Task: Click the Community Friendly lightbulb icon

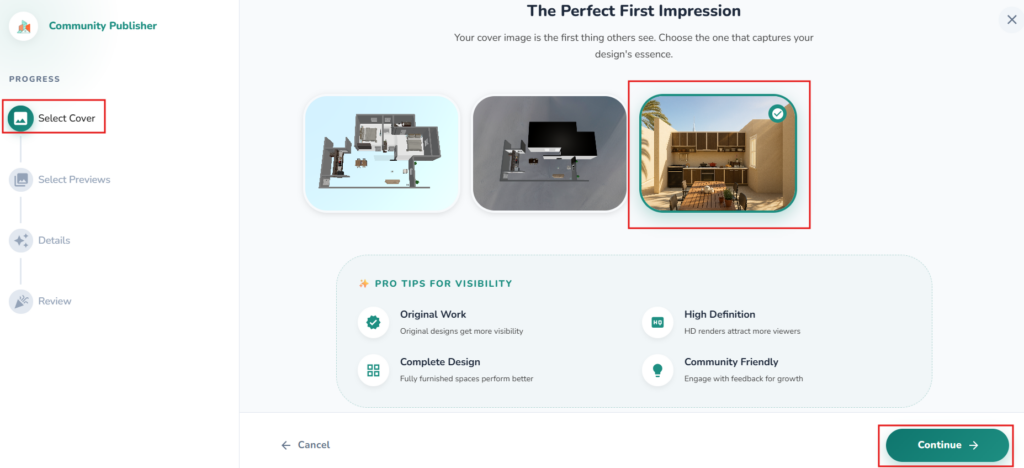Action: (x=657, y=370)
